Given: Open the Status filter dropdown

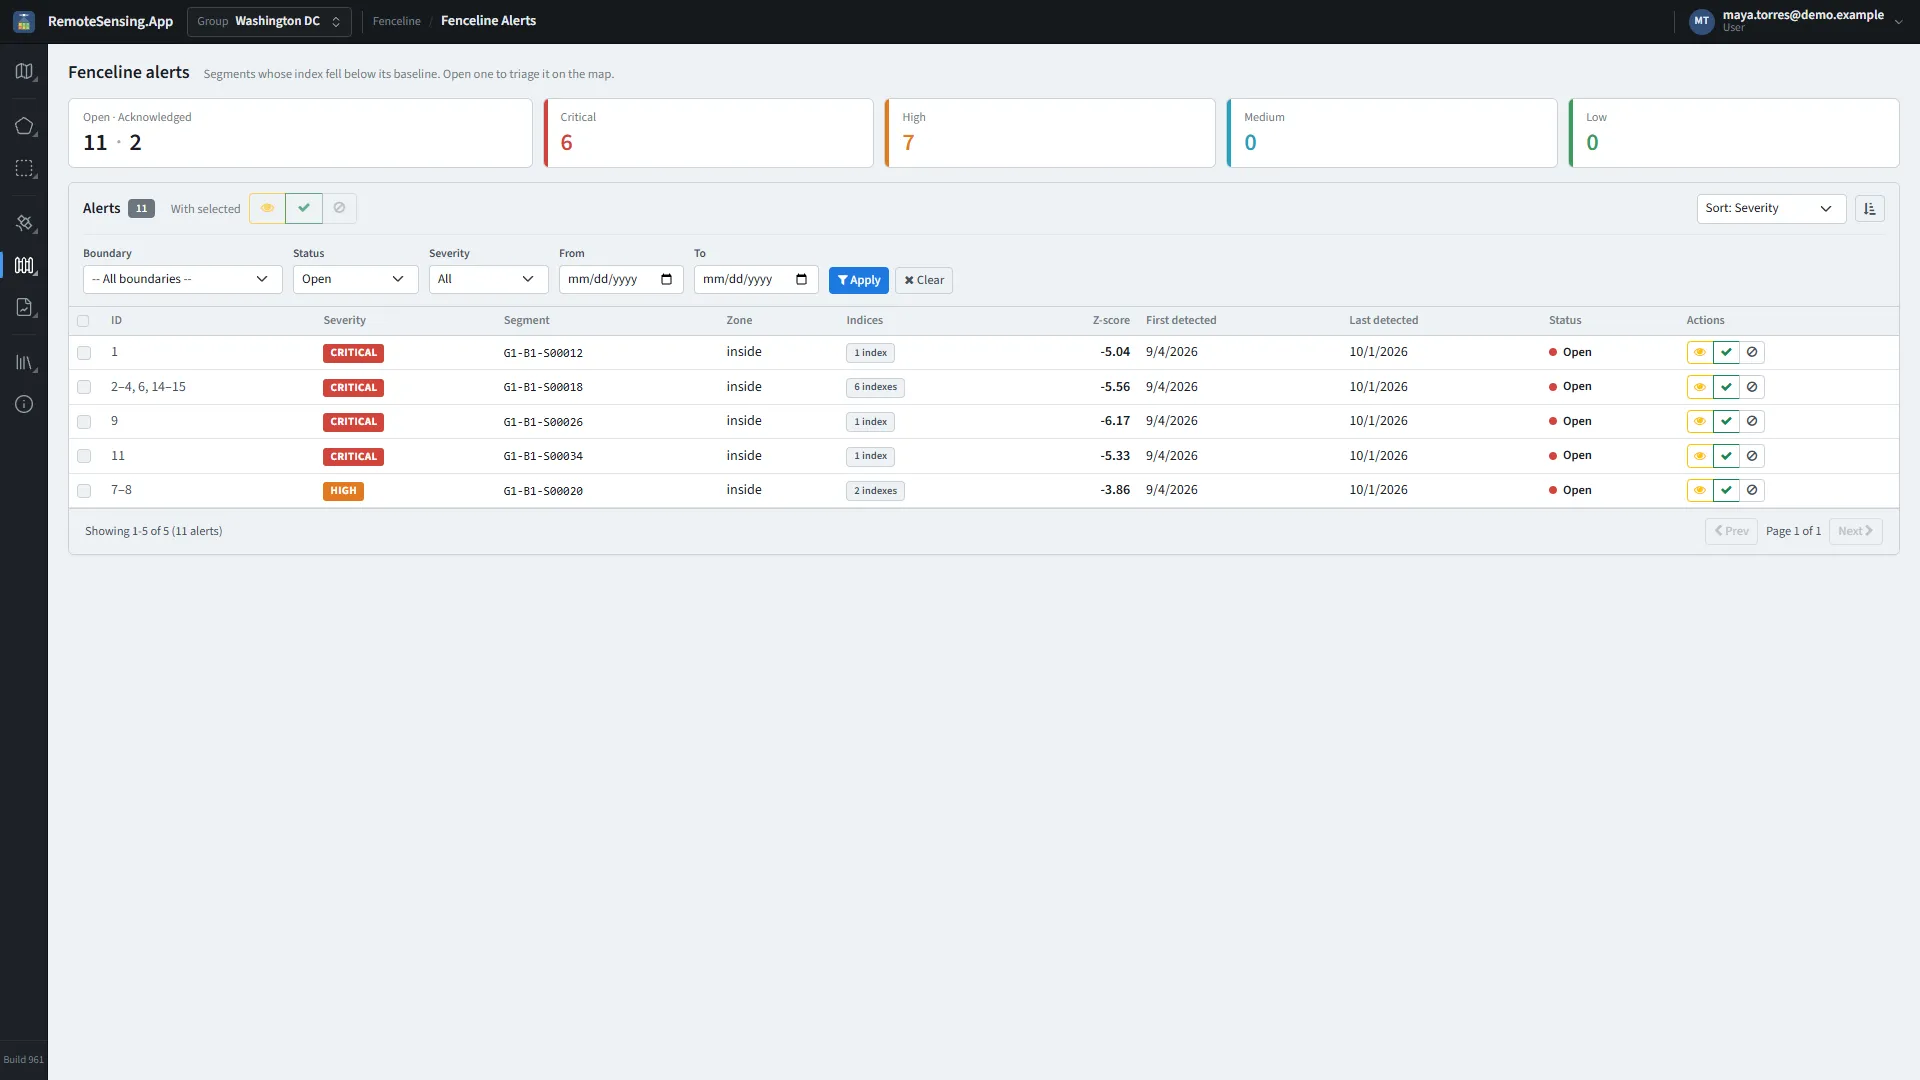Looking at the screenshot, I should (x=355, y=279).
